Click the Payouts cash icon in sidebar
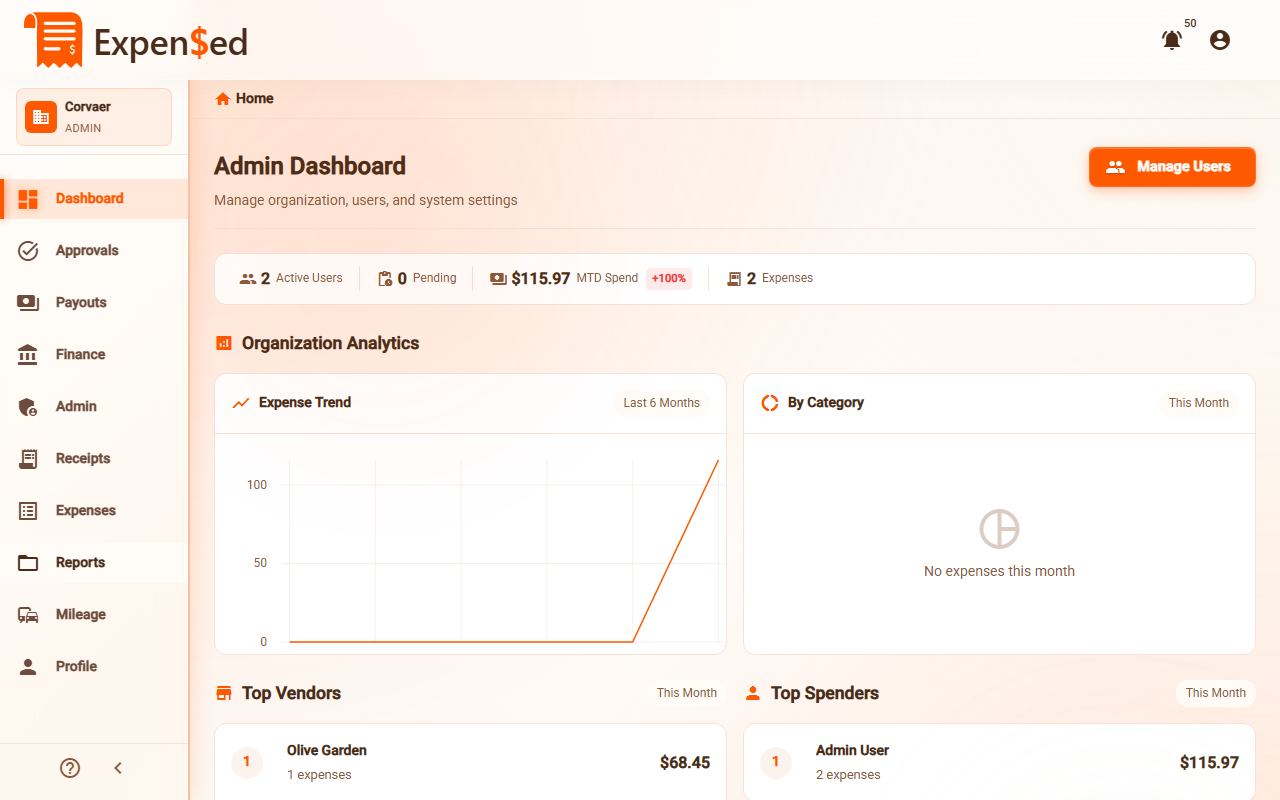 pyautogui.click(x=28, y=303)
